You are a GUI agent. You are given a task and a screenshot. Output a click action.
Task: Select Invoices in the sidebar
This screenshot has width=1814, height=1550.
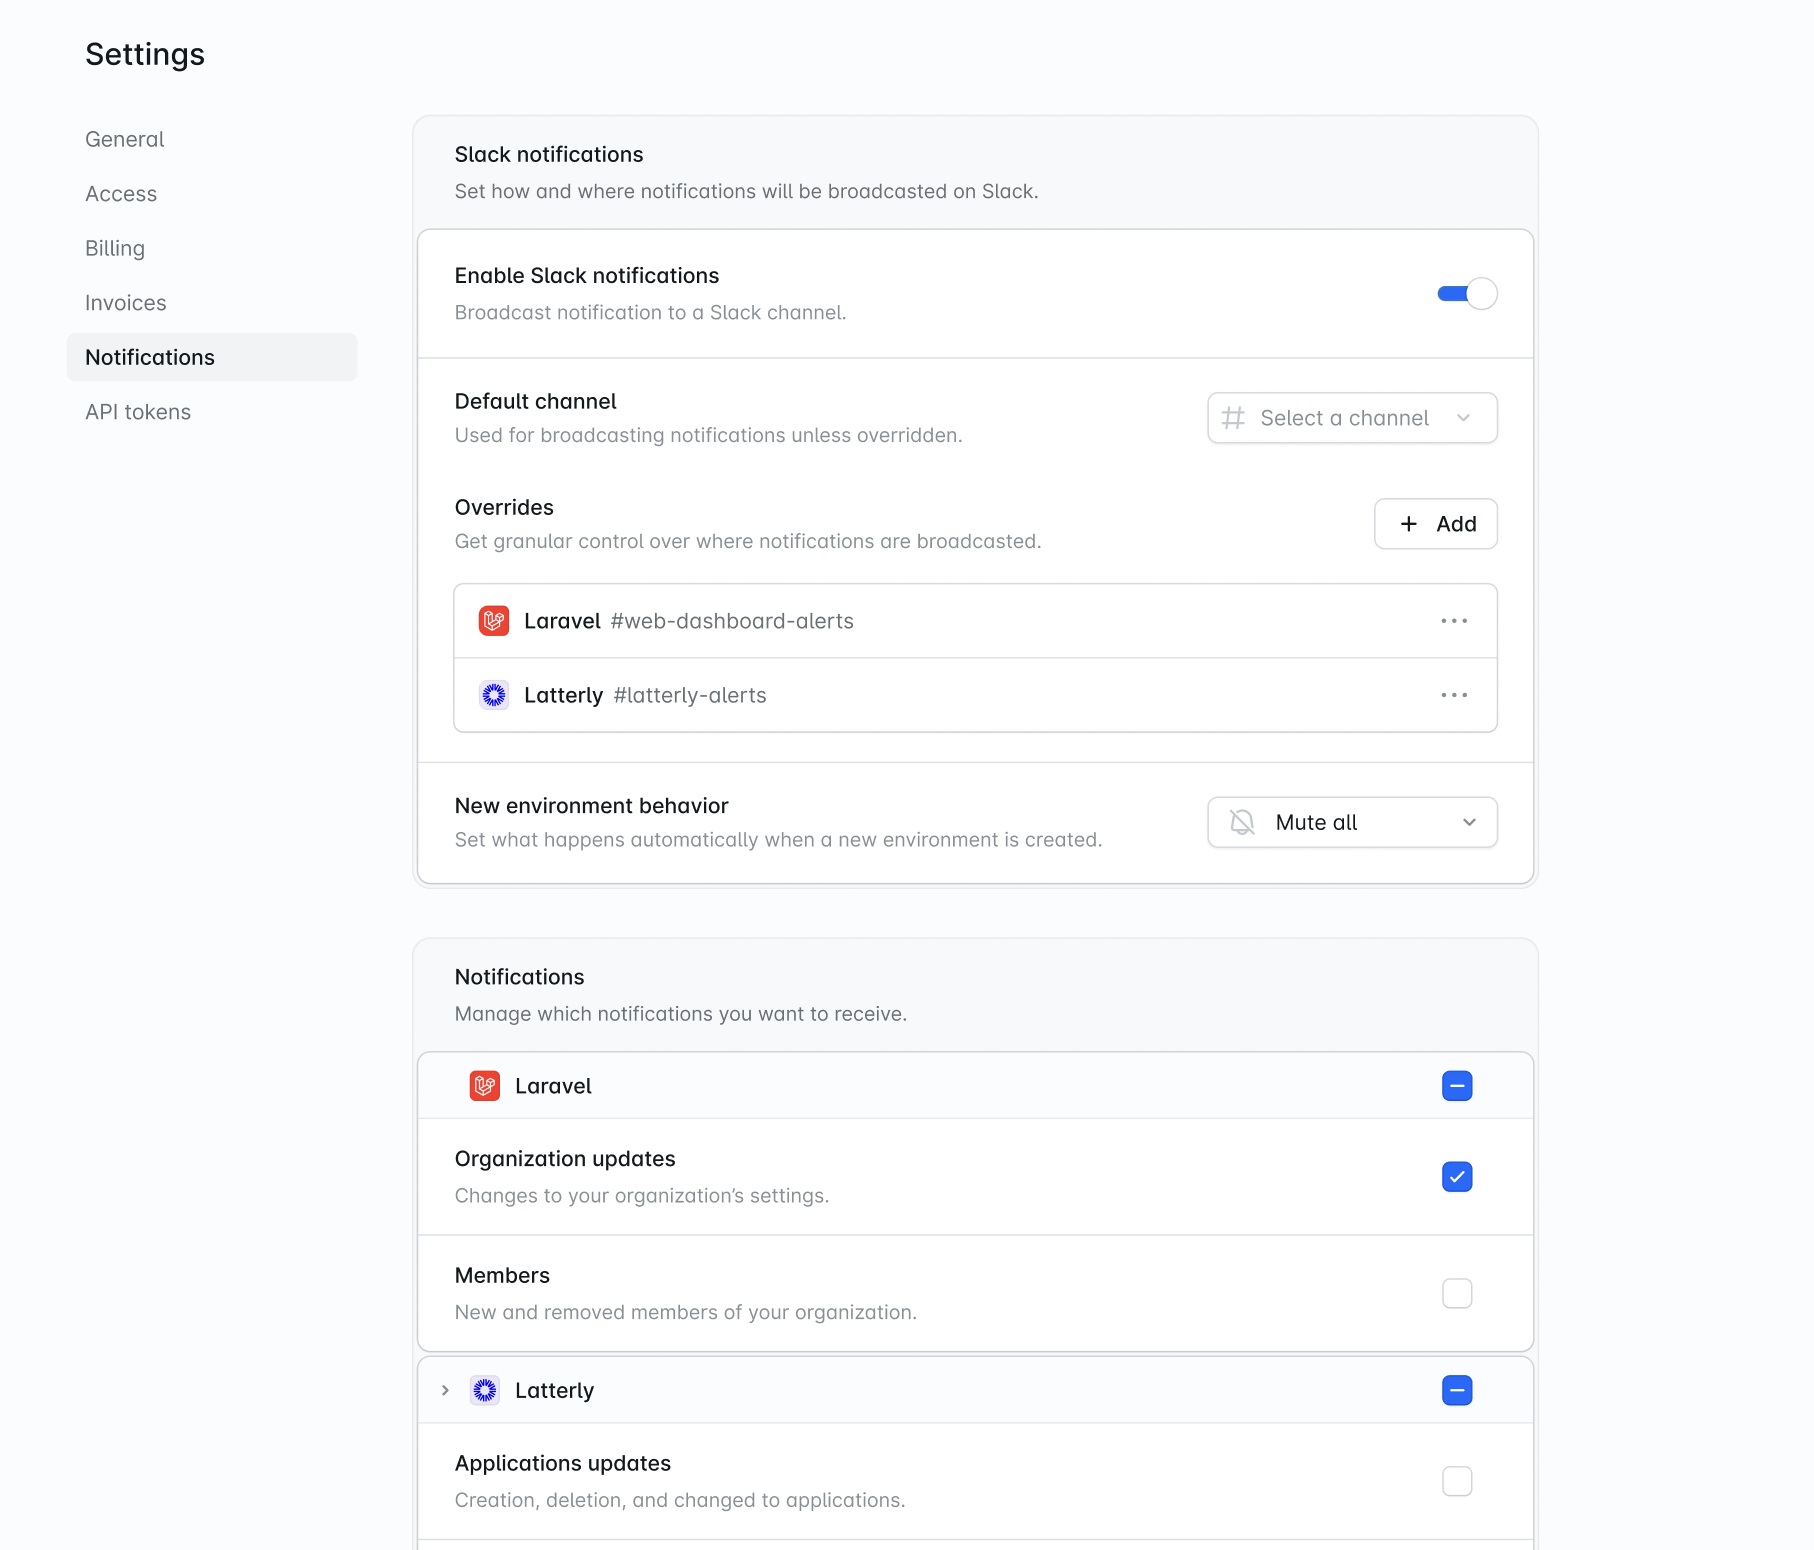pyautogui.click(x=125, y=303)
